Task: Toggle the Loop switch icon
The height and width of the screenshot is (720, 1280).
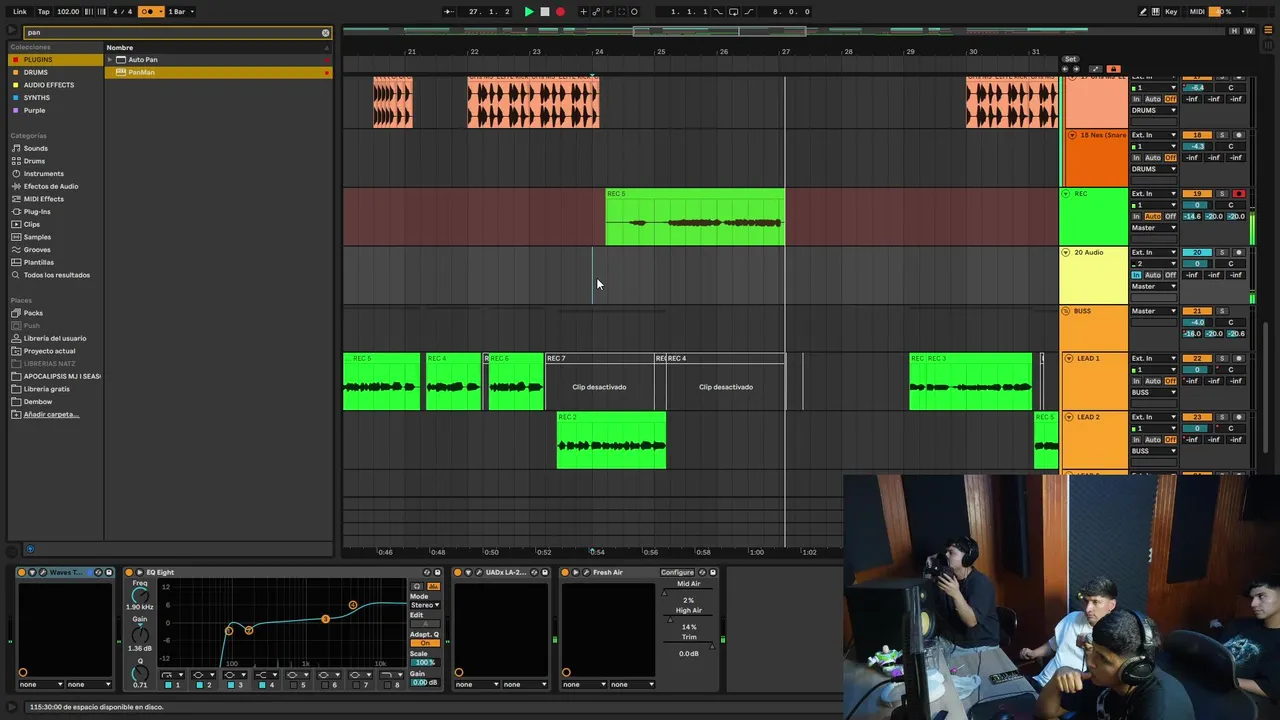Action: pos(733,12)
